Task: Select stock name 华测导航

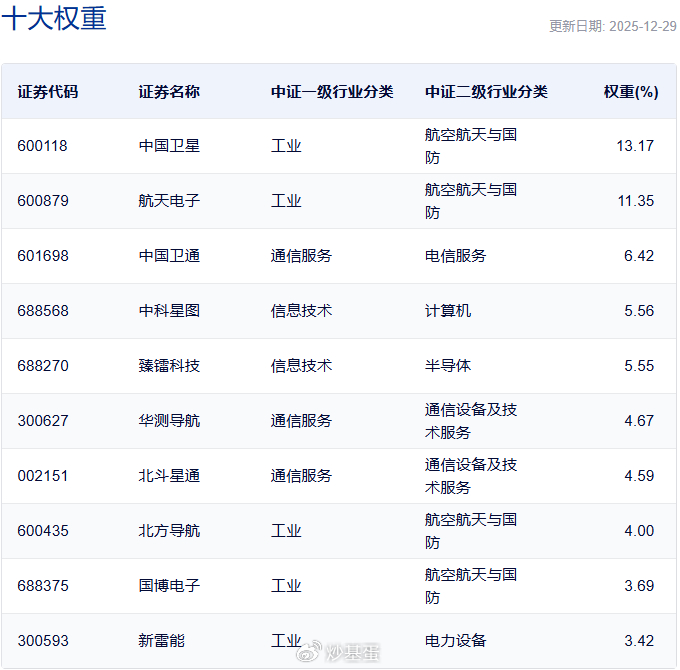Action: (x=169, y=421)
